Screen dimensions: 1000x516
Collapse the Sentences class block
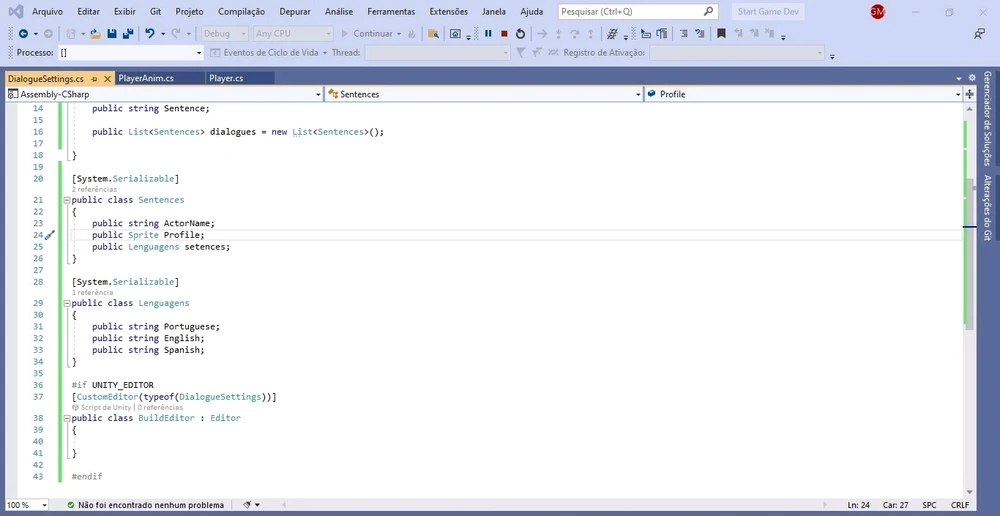pos(65,200)
